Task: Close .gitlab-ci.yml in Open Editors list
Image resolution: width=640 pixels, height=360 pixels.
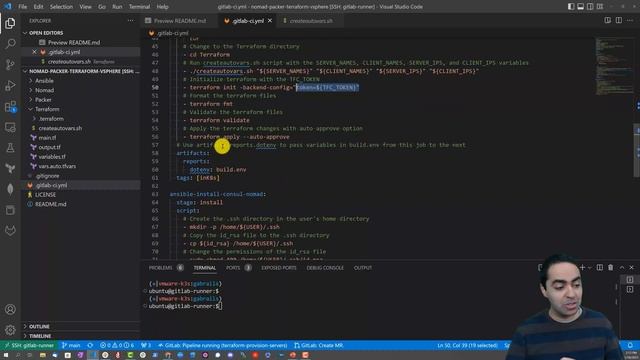Action: [34, 52]
